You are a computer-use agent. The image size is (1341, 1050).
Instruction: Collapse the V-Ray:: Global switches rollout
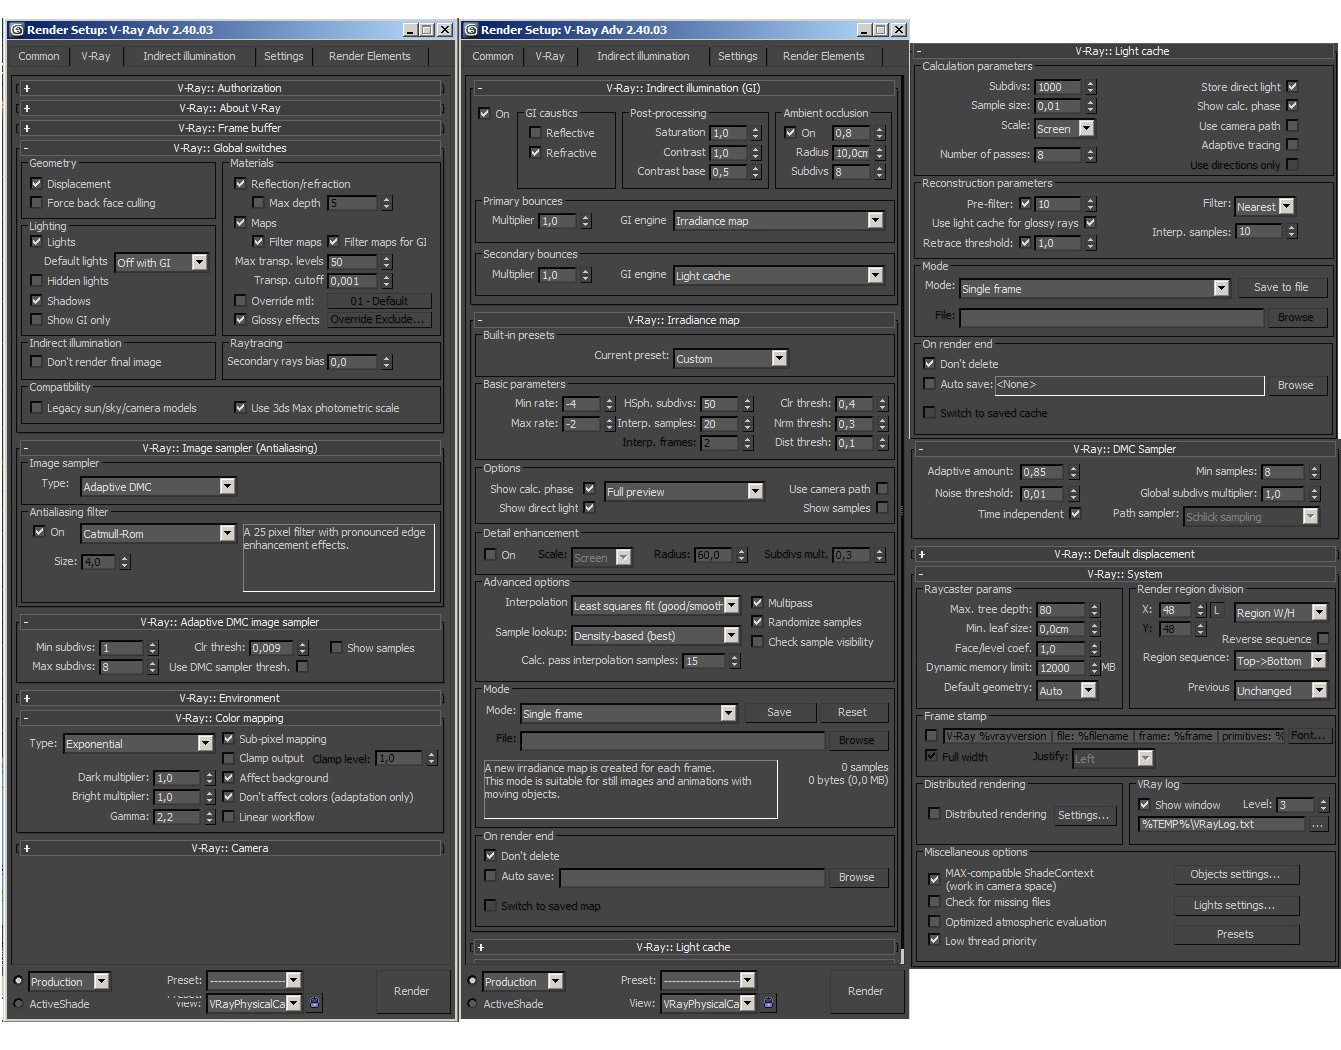point(230,148)
